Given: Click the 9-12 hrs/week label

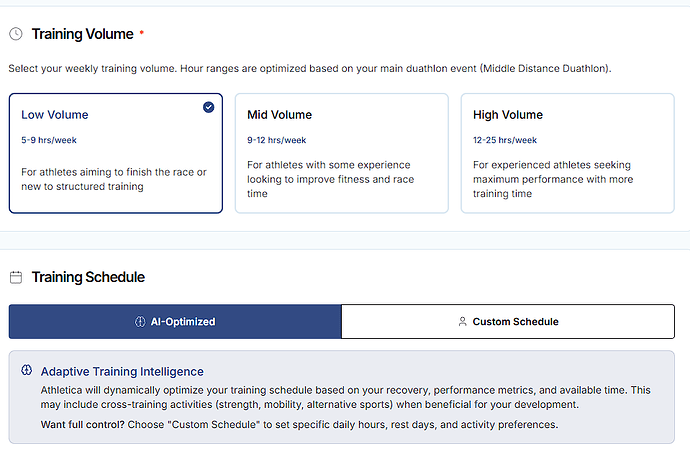Looking at the screenshot, I should click(277, 140).
